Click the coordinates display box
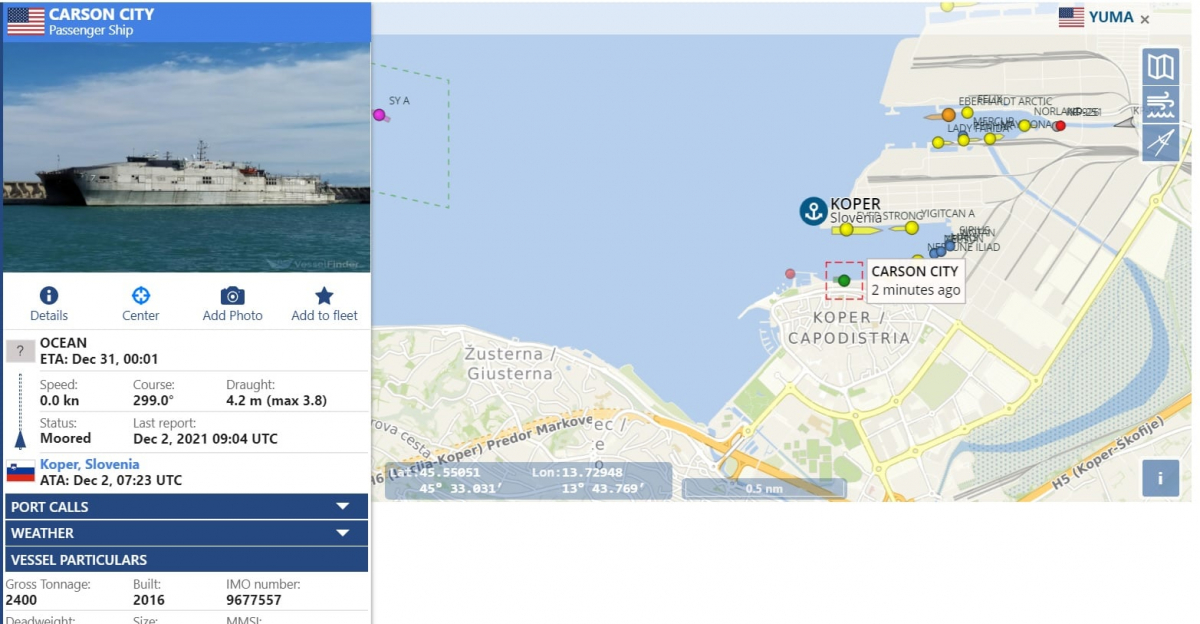This screenshot has width=1200, height=624. click(529, 481)
